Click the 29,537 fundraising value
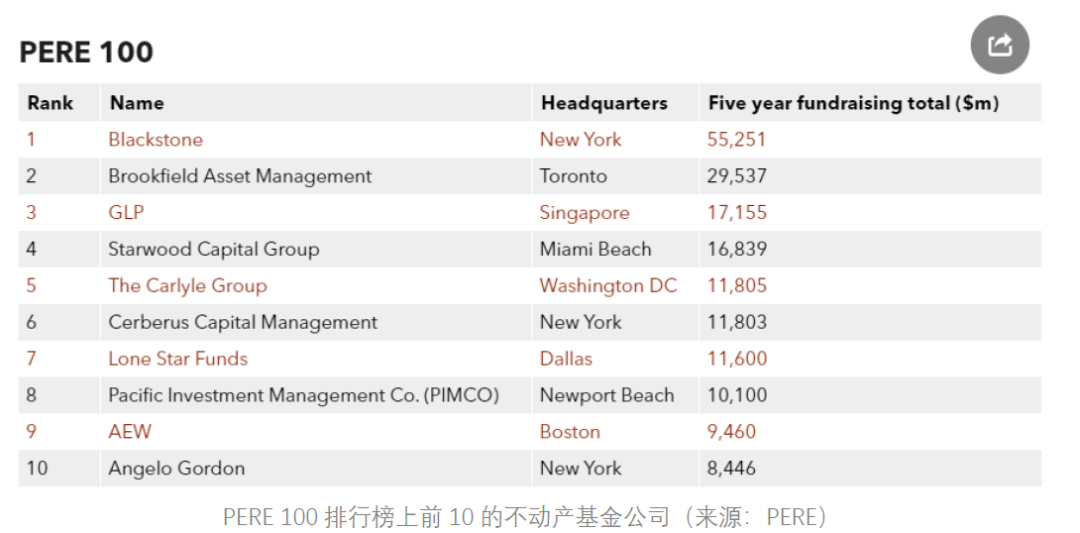The image size is (1080, 533). (x=736, y=176)
